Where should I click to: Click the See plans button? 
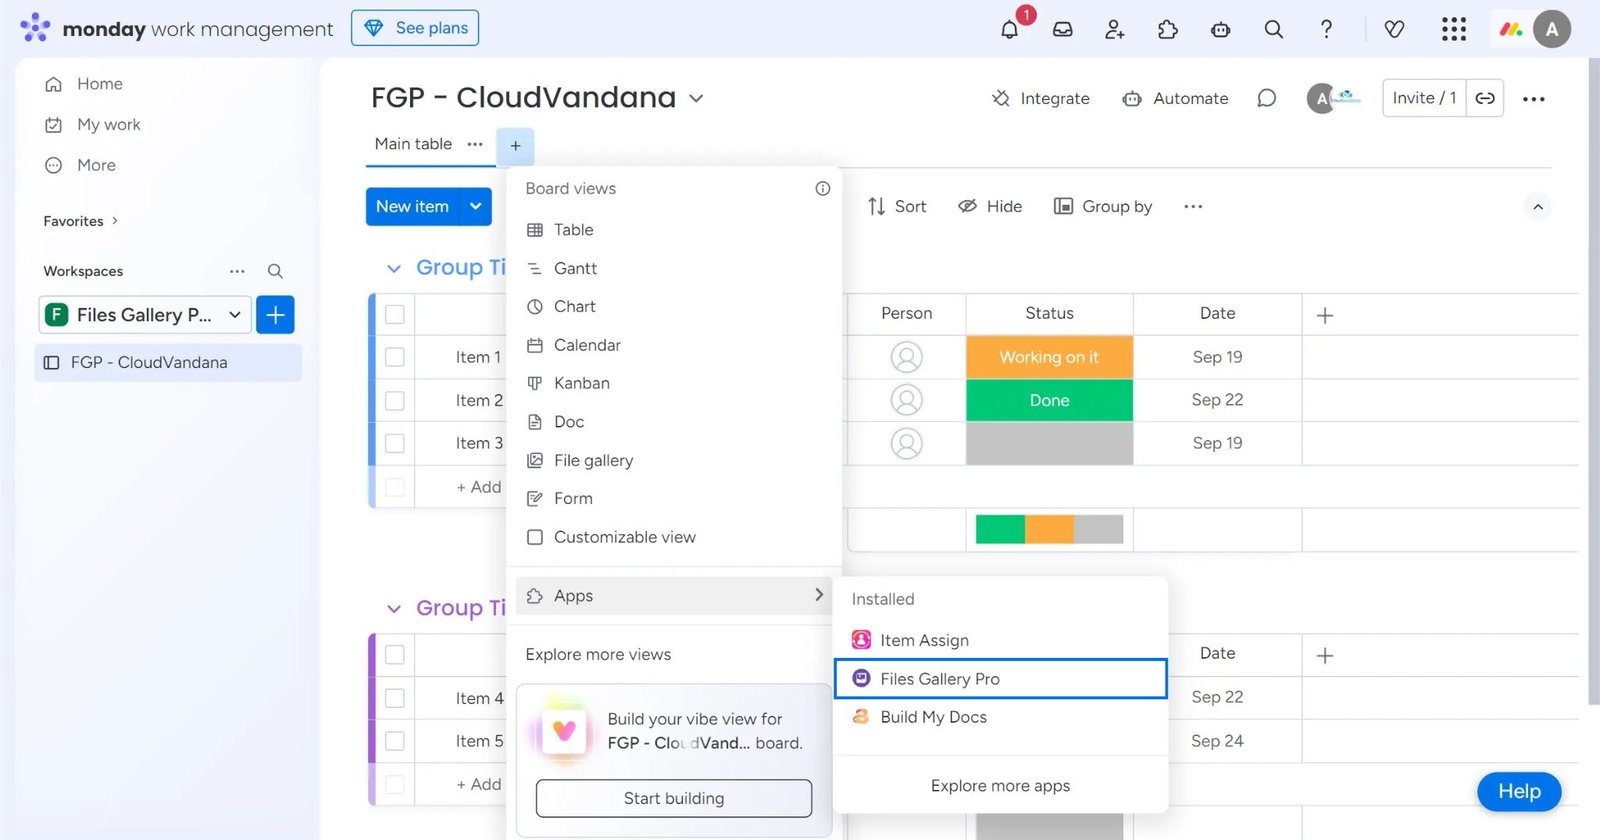pyautogui.click(x=415, y=28)
